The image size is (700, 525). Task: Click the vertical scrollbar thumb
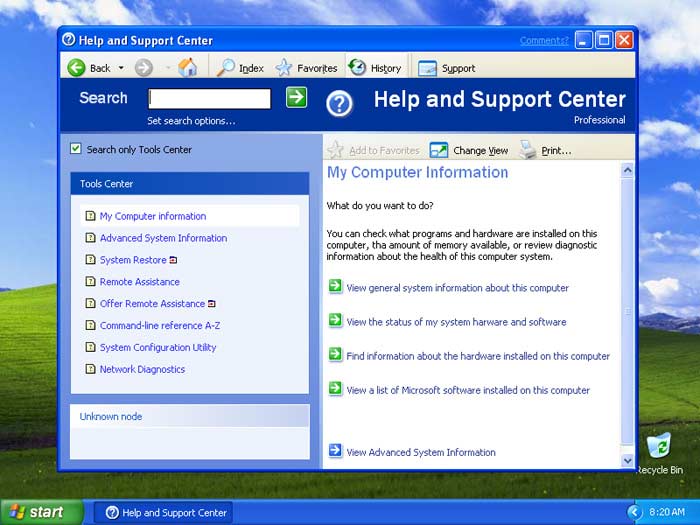628,312
